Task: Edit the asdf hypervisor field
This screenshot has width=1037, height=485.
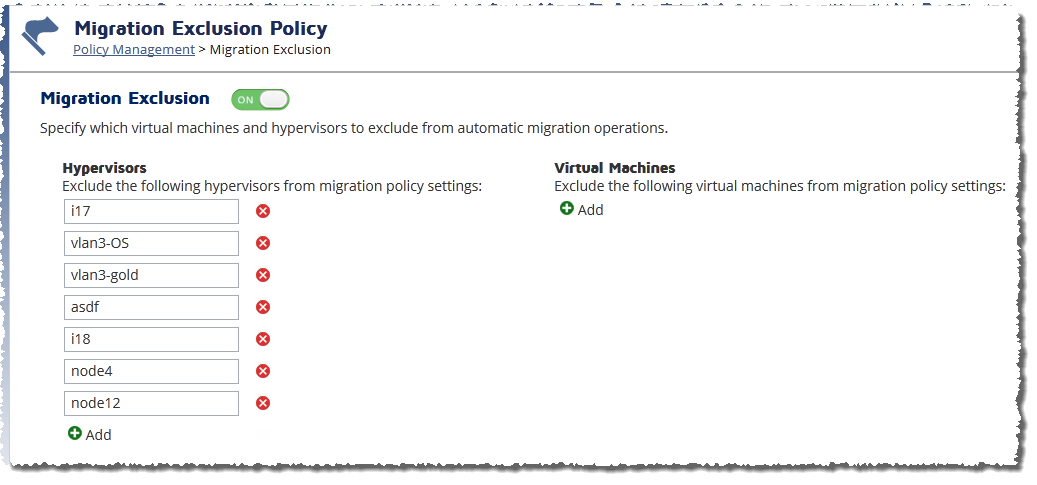Action: tap(151, 307)
